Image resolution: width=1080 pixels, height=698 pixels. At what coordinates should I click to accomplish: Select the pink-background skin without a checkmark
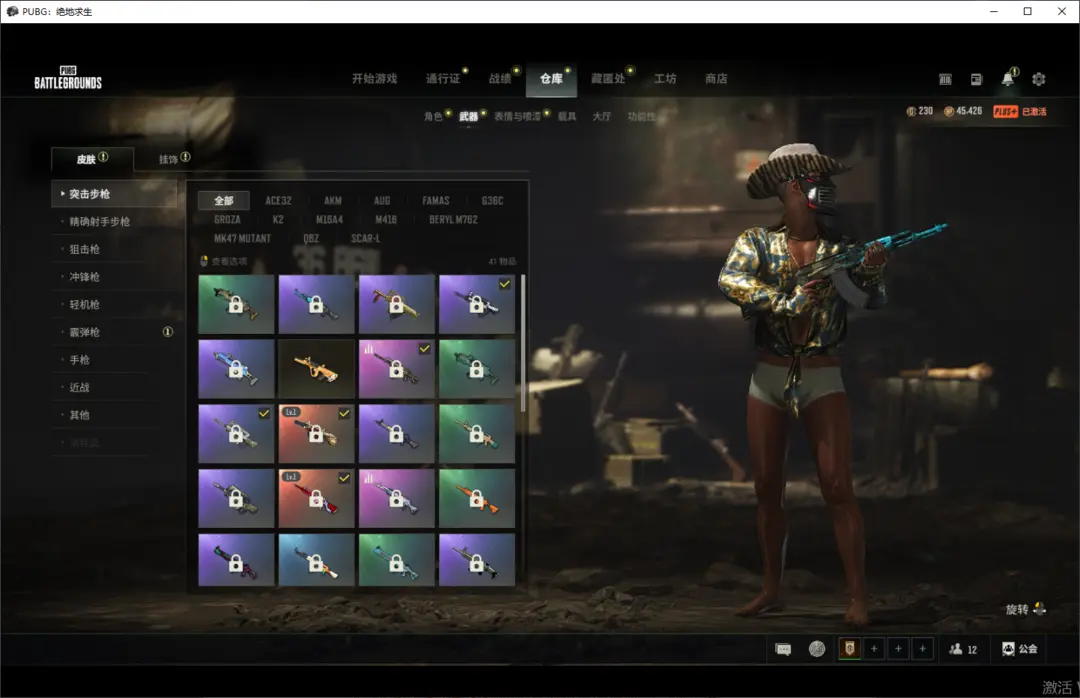396,498
